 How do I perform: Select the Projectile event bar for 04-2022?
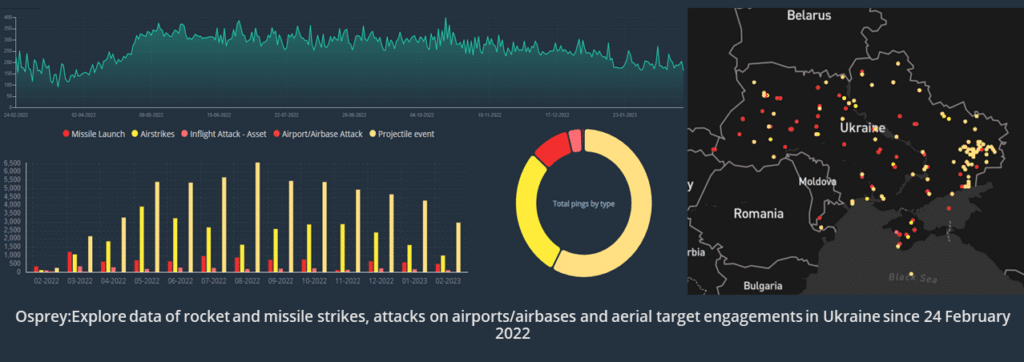pyautogui.click(x=124, y=244)
